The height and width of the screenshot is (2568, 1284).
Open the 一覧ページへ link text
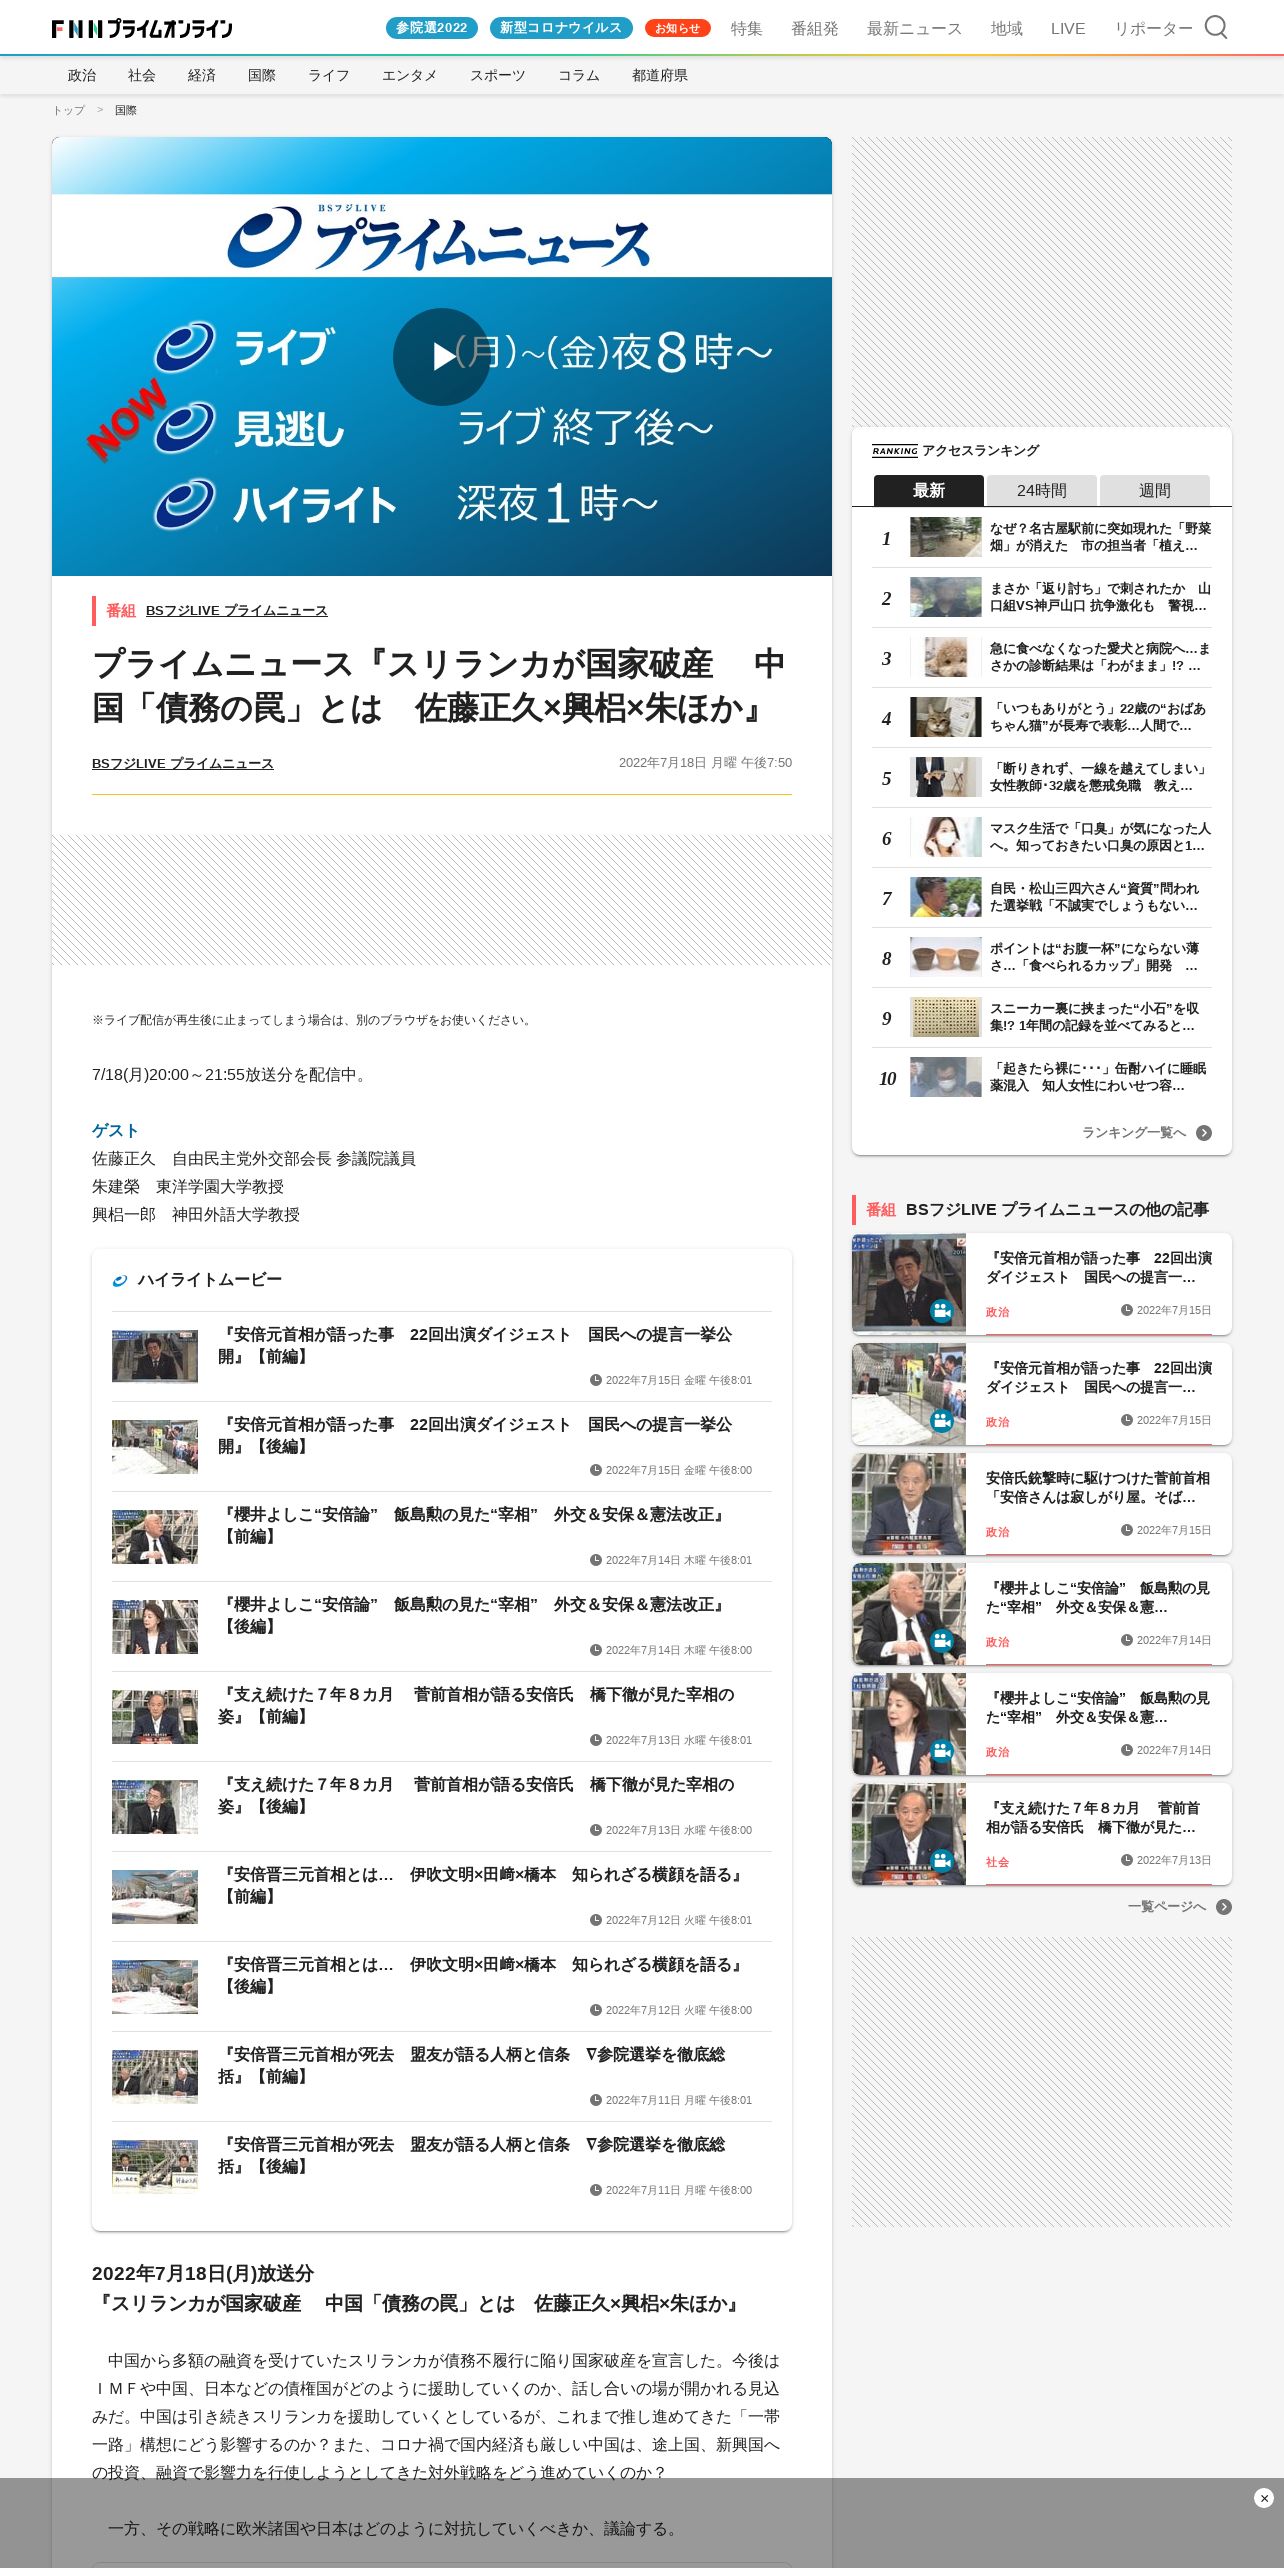[1167, 1907]
